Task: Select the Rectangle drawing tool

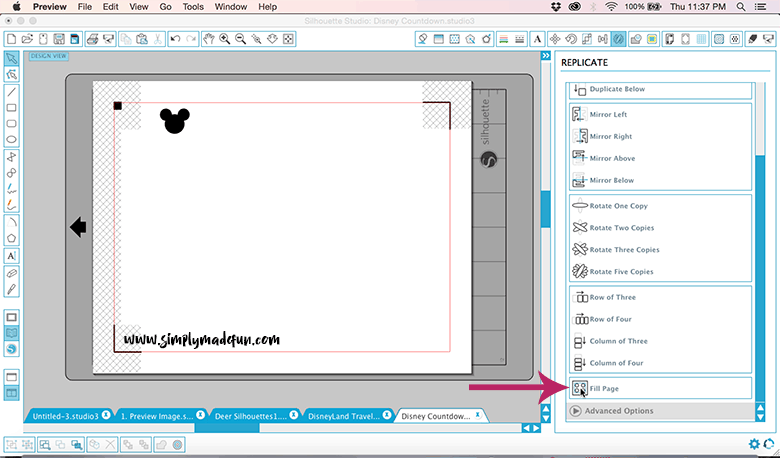Action: point(11,108)
